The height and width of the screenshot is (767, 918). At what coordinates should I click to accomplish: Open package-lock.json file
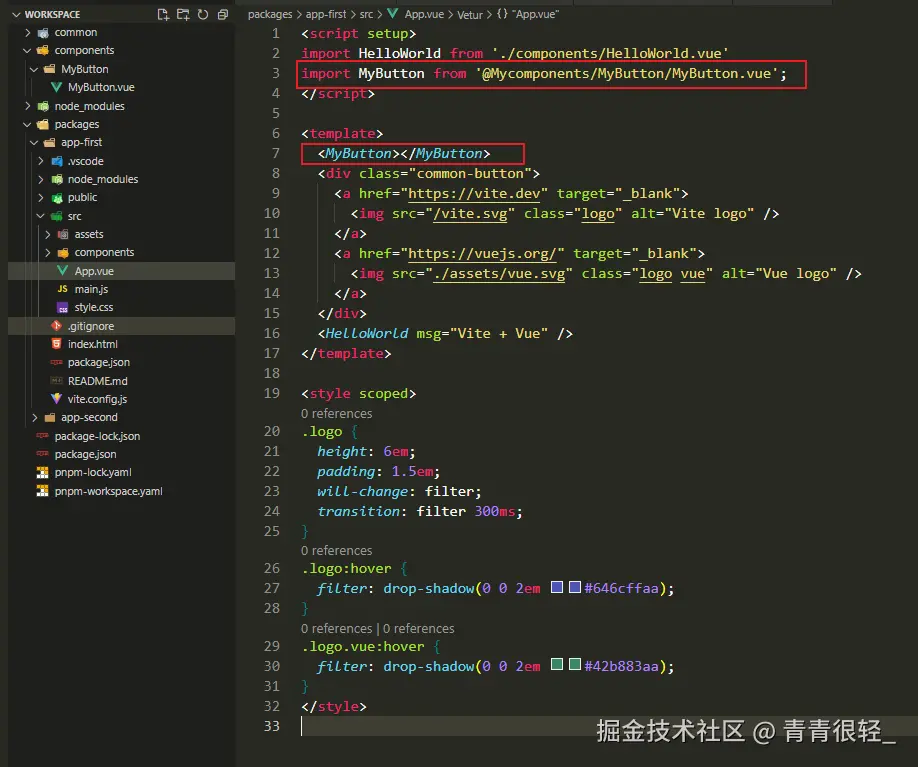coord(97,436)
